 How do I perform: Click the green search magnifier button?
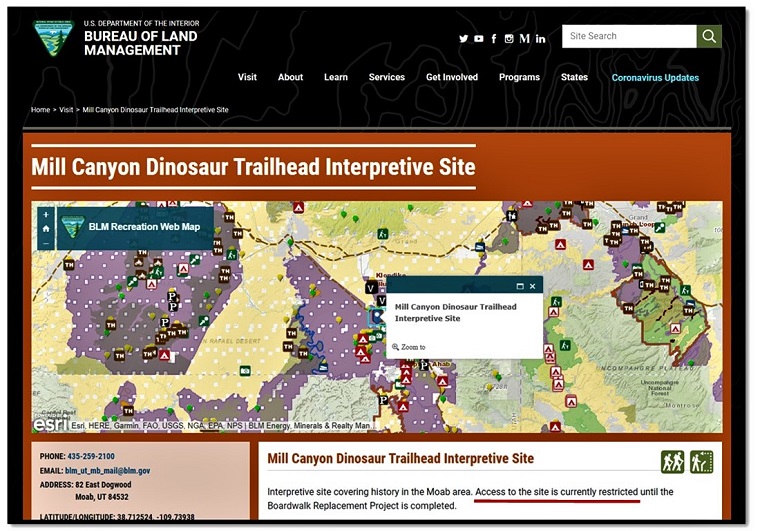709,36
